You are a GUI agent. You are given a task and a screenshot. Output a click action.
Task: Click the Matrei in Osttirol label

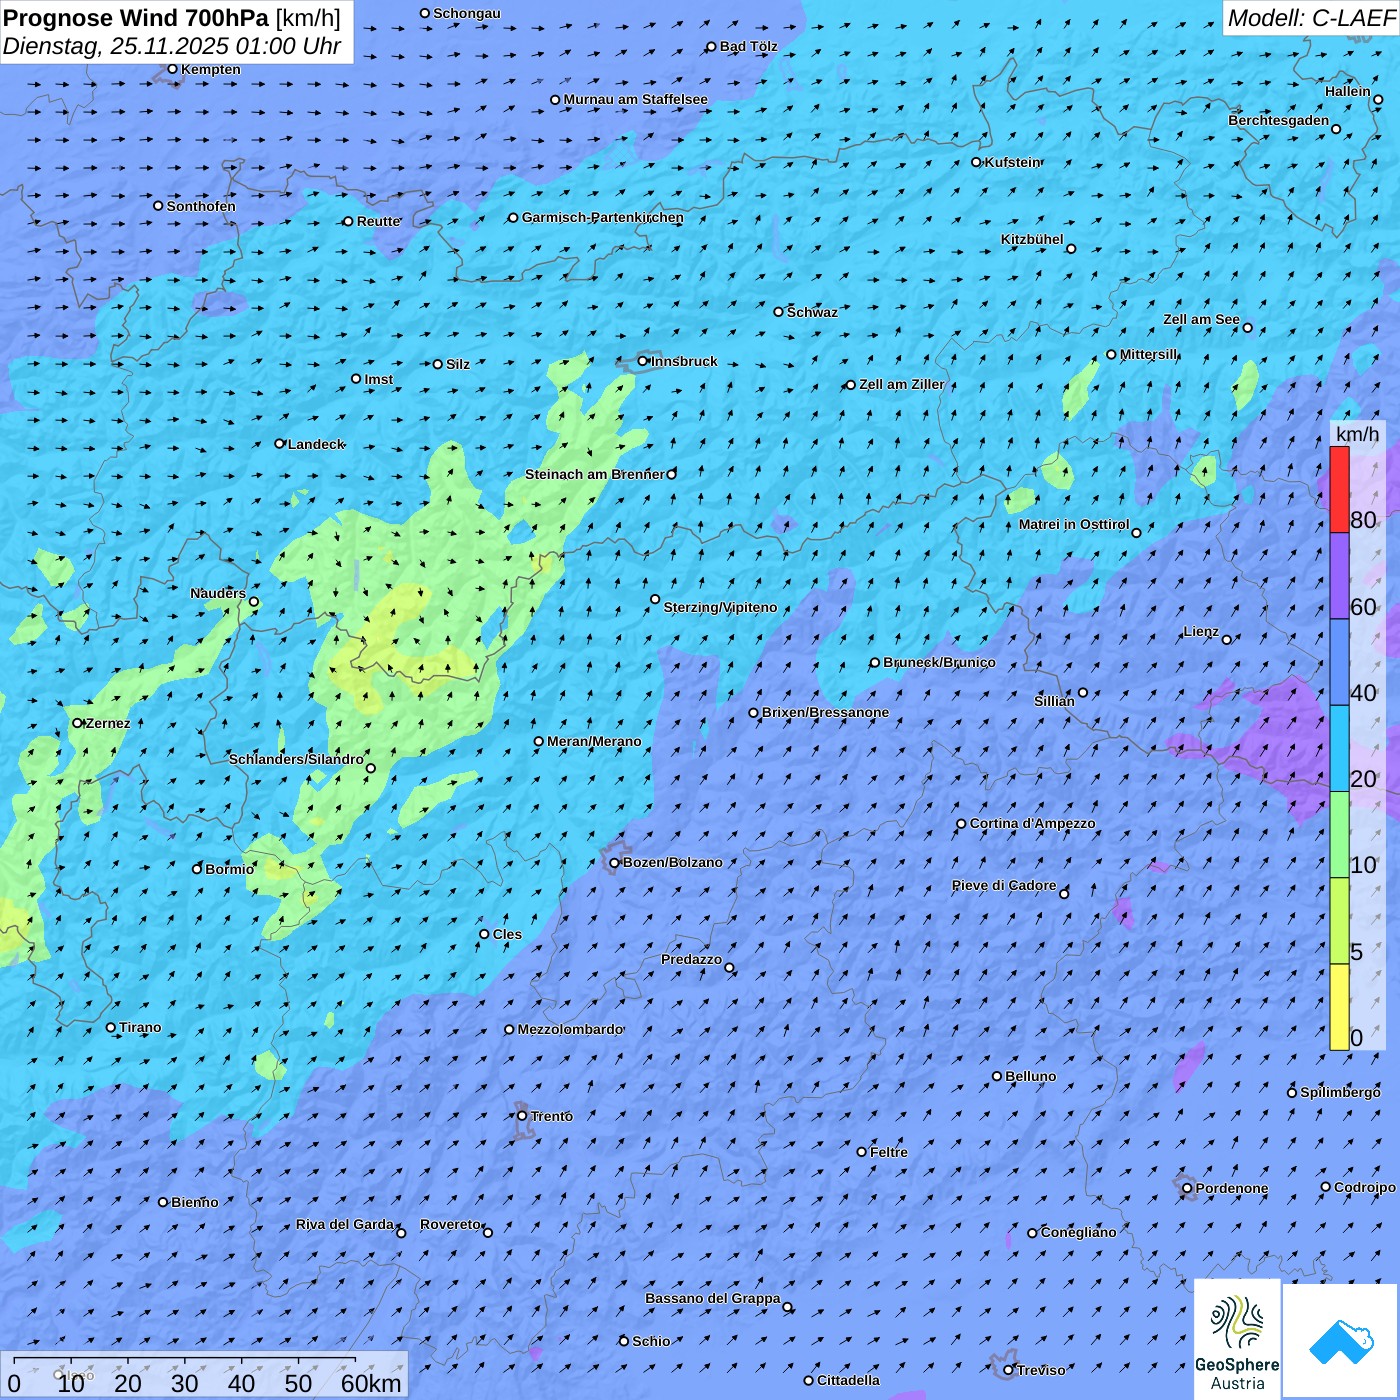coord(1074,524)
